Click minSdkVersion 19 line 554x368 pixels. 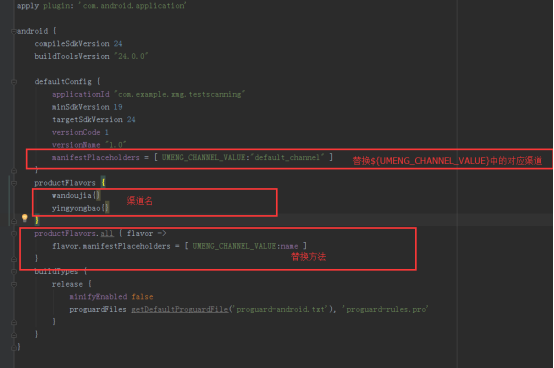click(87, 107)
